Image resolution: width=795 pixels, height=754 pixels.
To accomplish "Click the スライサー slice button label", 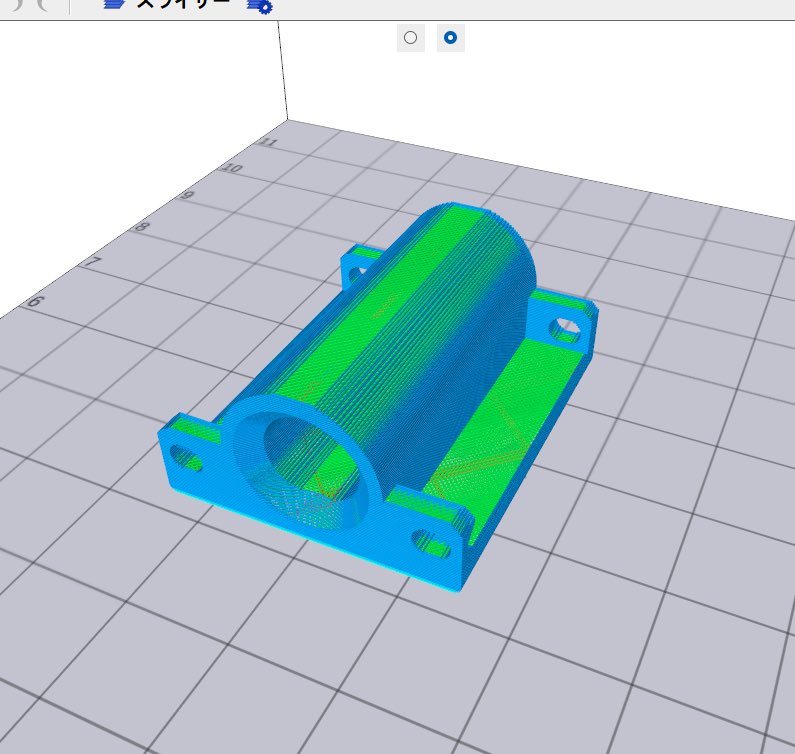I will point(184,4).
